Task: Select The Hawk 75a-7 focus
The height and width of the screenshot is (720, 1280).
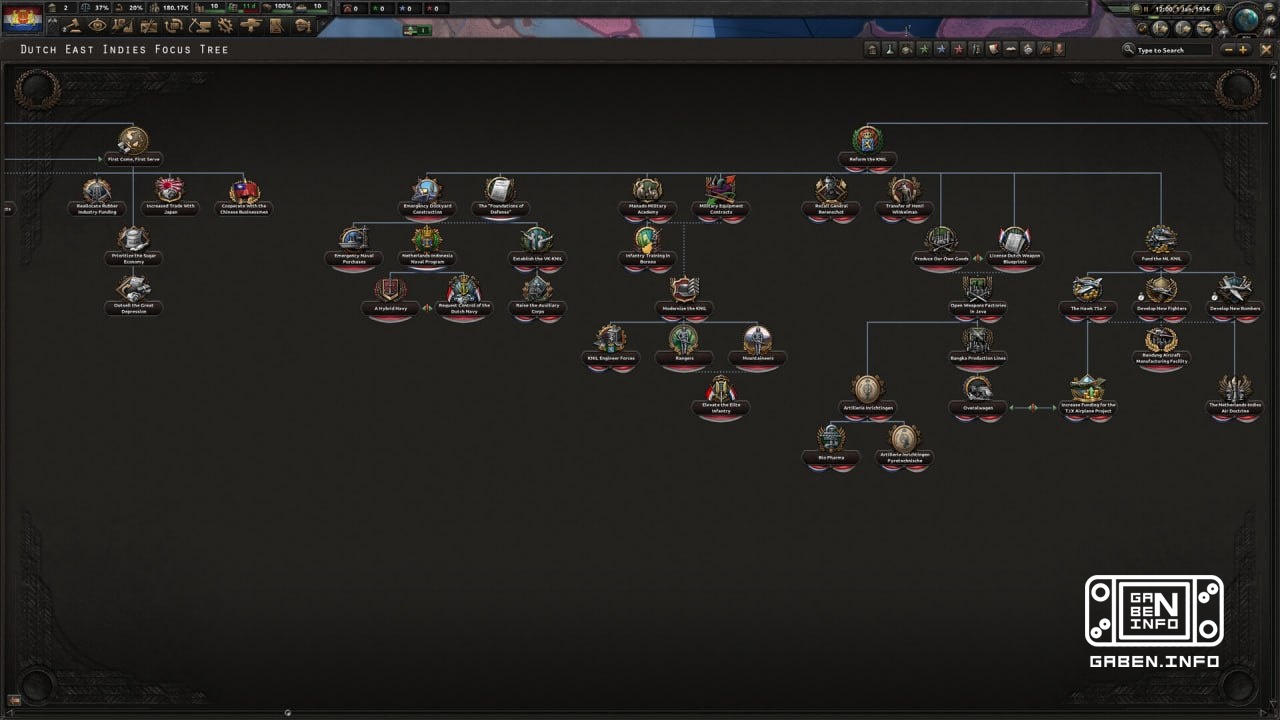Action: pyautogui.click(x=1087, y=296)
